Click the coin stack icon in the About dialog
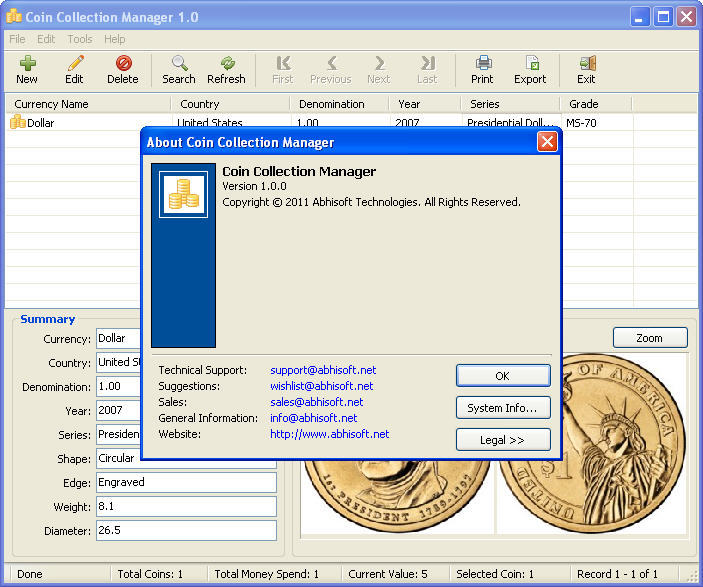Image resolution: width=703 pixels, height=587 pixels. click(x=183, y=194)
